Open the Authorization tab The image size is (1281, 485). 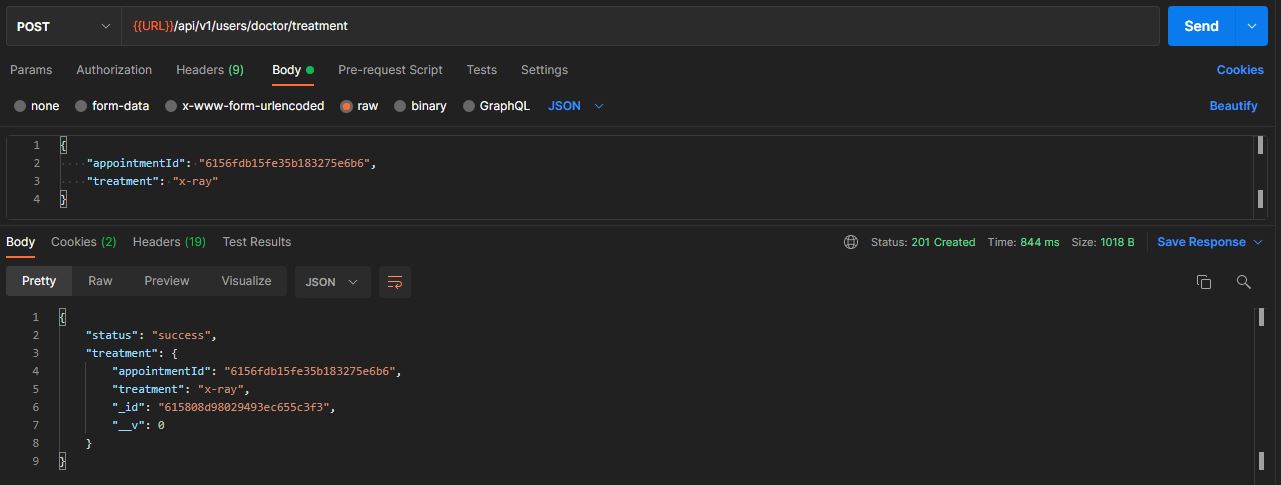click(x=114, y=70)
